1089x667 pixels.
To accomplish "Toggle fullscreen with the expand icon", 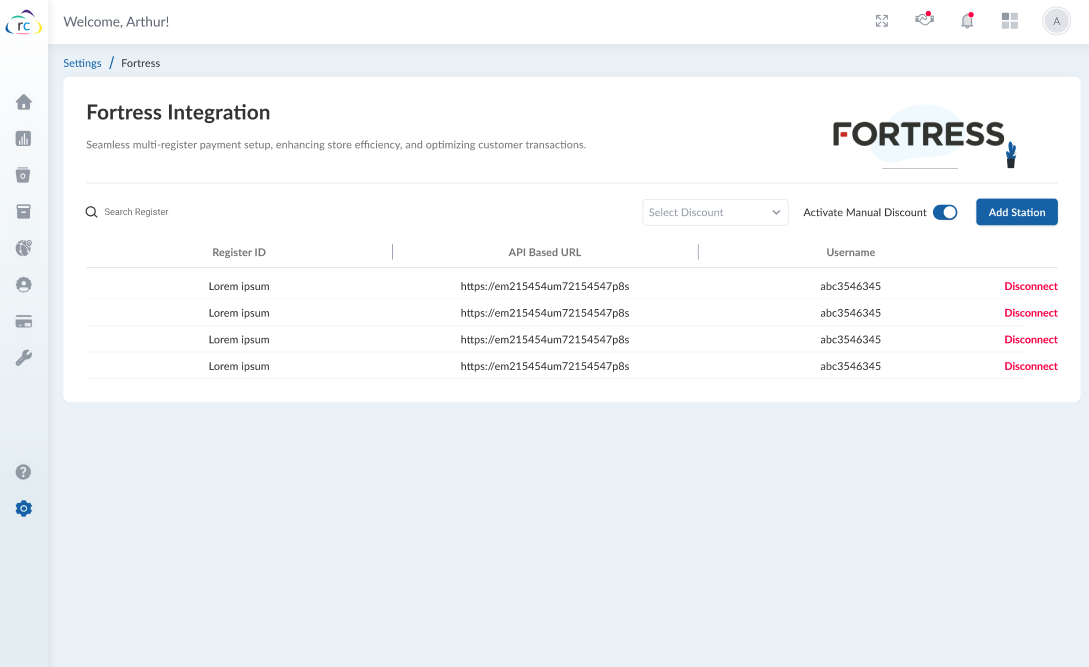I will [882, 21].
